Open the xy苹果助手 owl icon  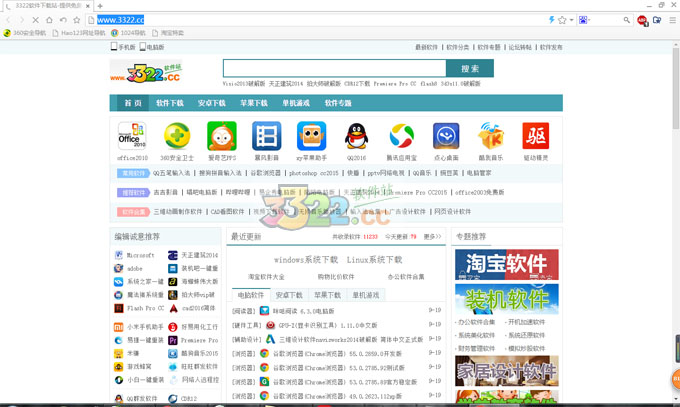click(x=311, y=136)
